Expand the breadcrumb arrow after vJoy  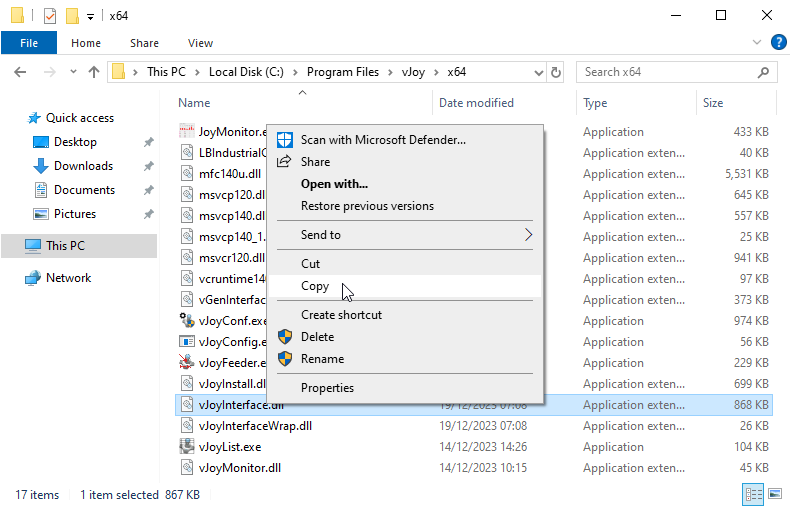pos(436,73)
